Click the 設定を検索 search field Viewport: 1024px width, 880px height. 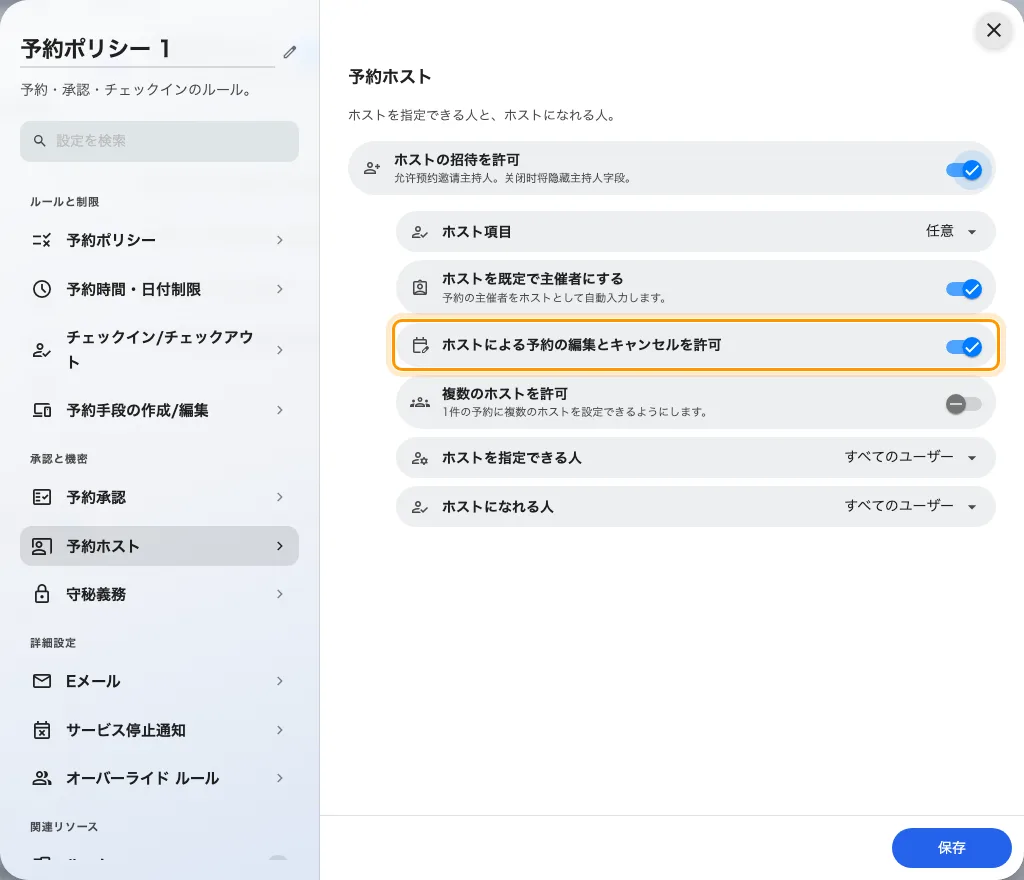coord(159,141)
